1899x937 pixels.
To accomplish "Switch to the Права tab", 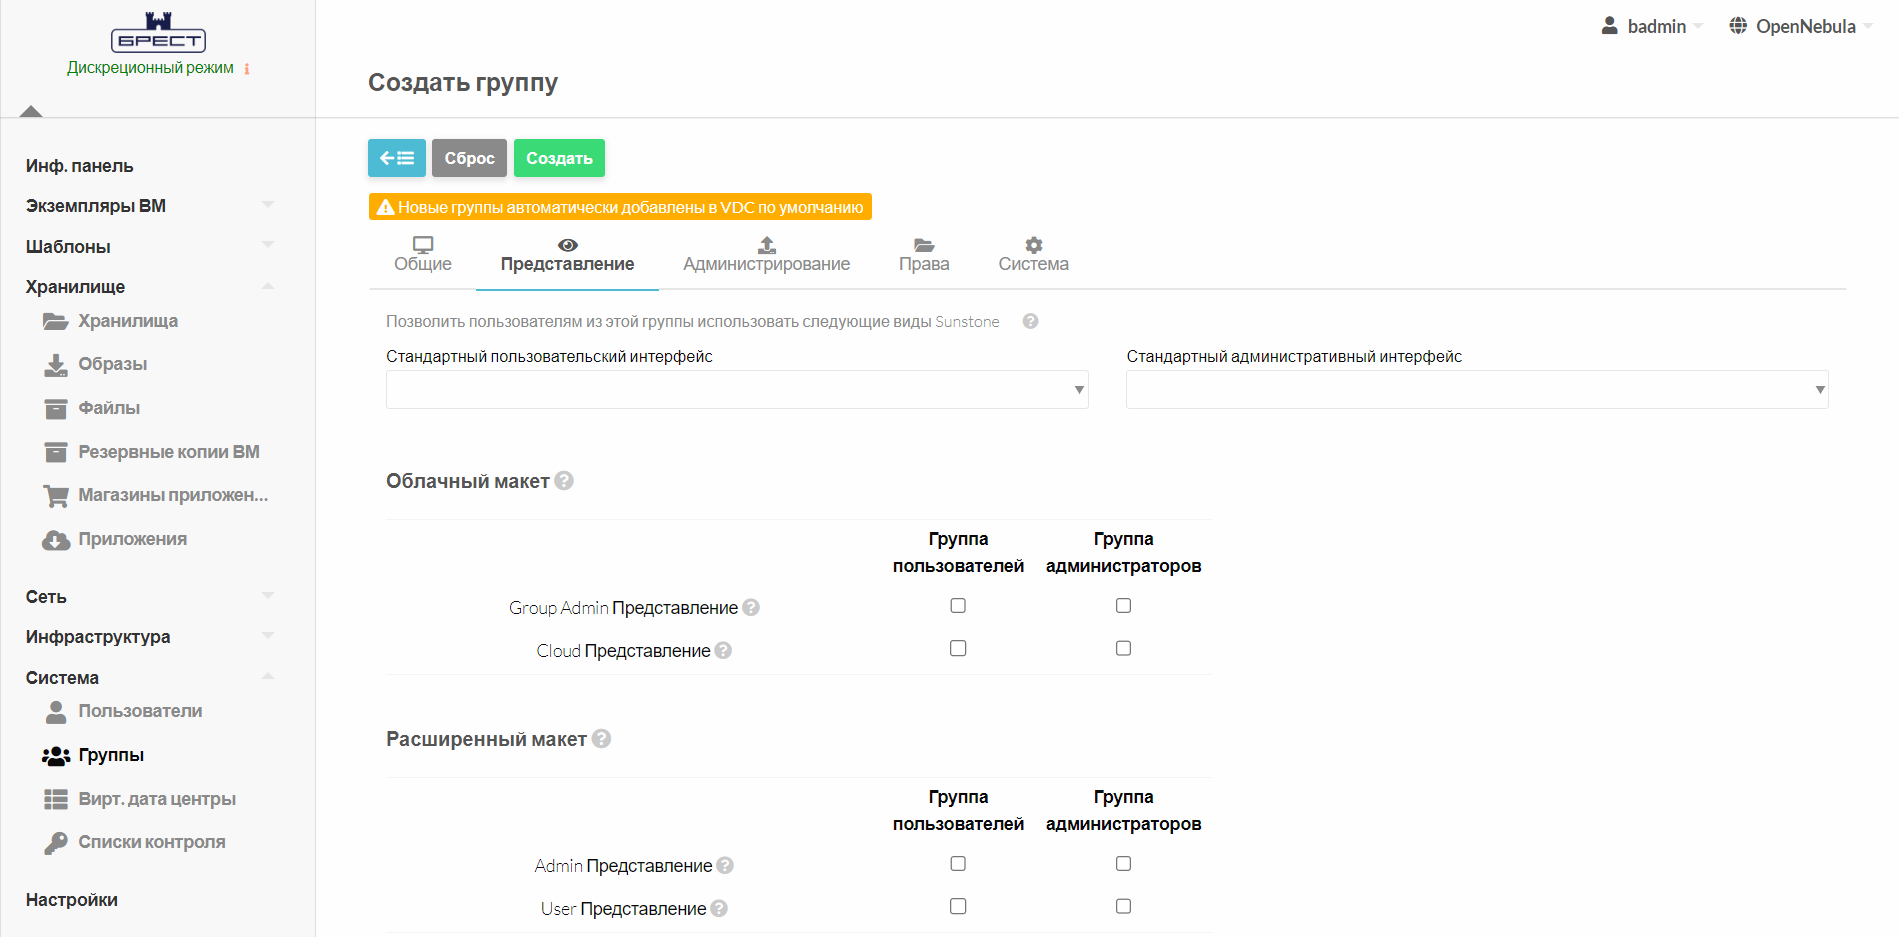I will point(923,255).
